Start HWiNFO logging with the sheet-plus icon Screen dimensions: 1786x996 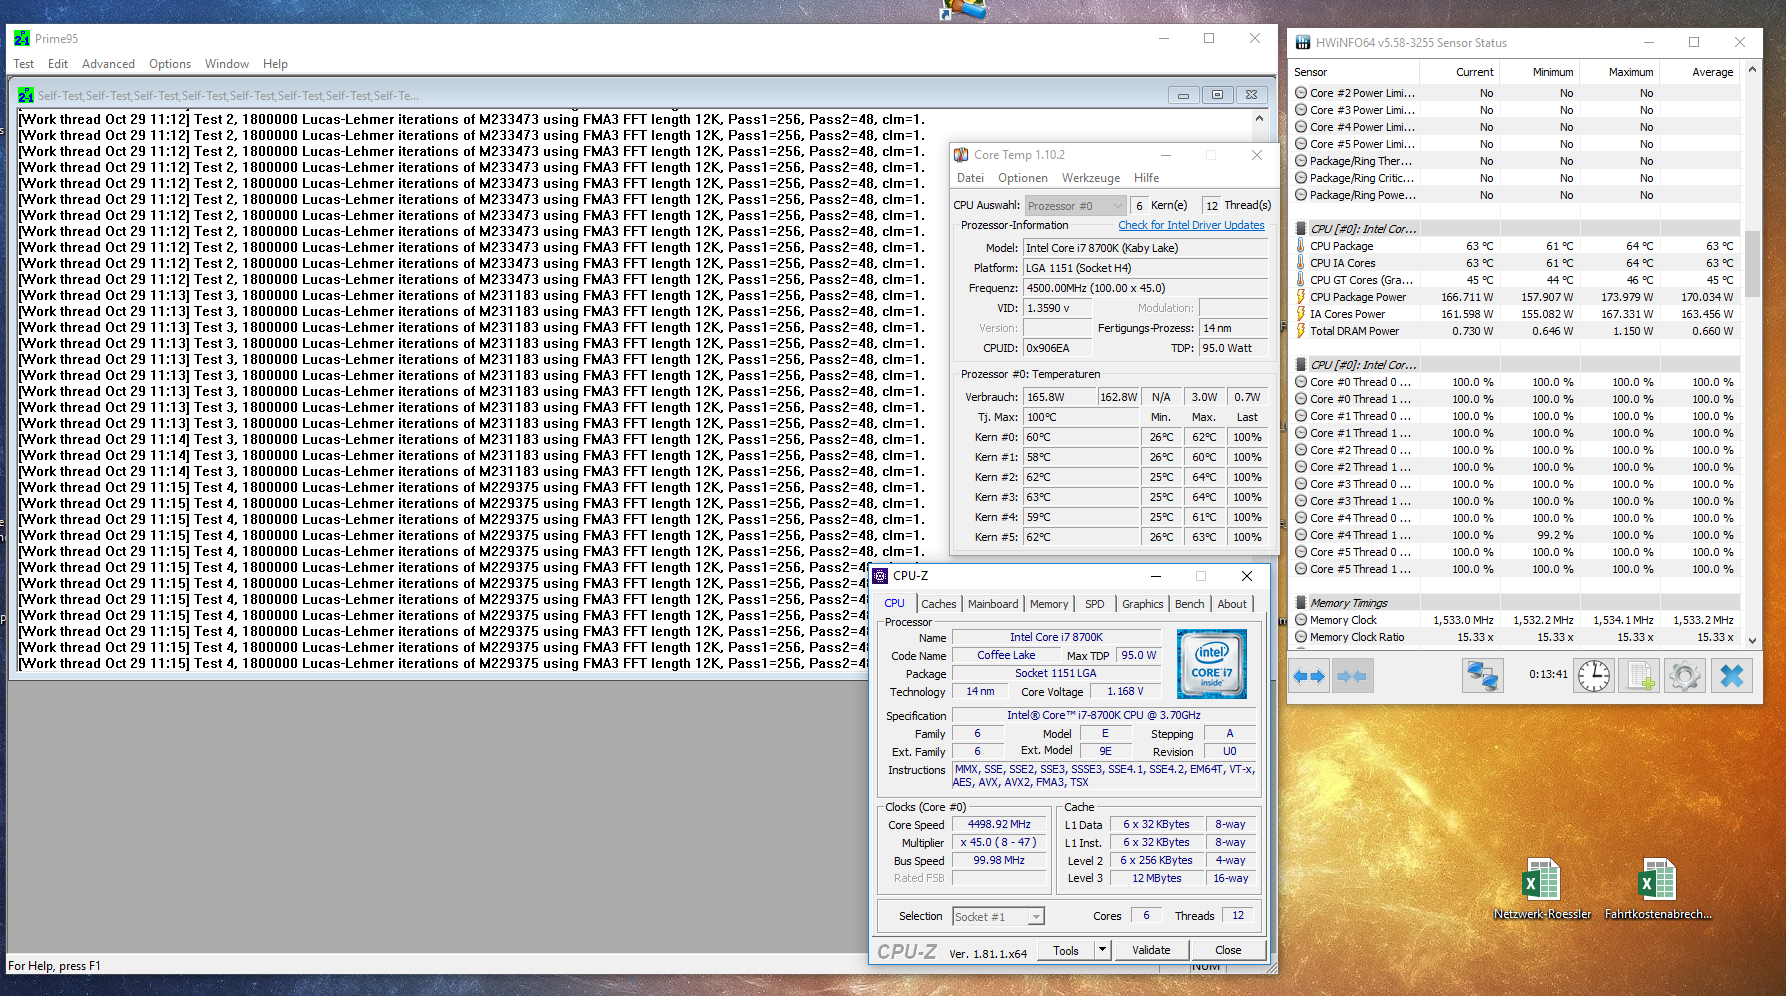point(1640,676)
